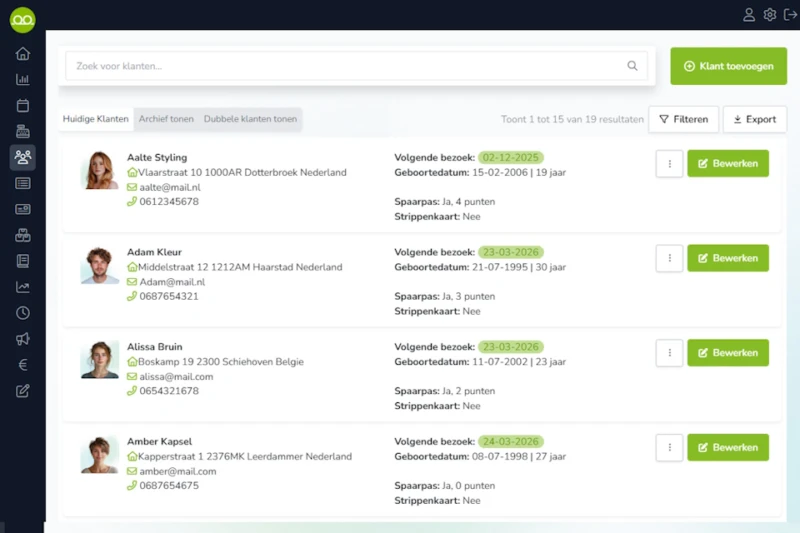Click Amber Kapsel's profile photo
Image resolution: width=800 pixels, height=533 pixels.
pos(100,455)
